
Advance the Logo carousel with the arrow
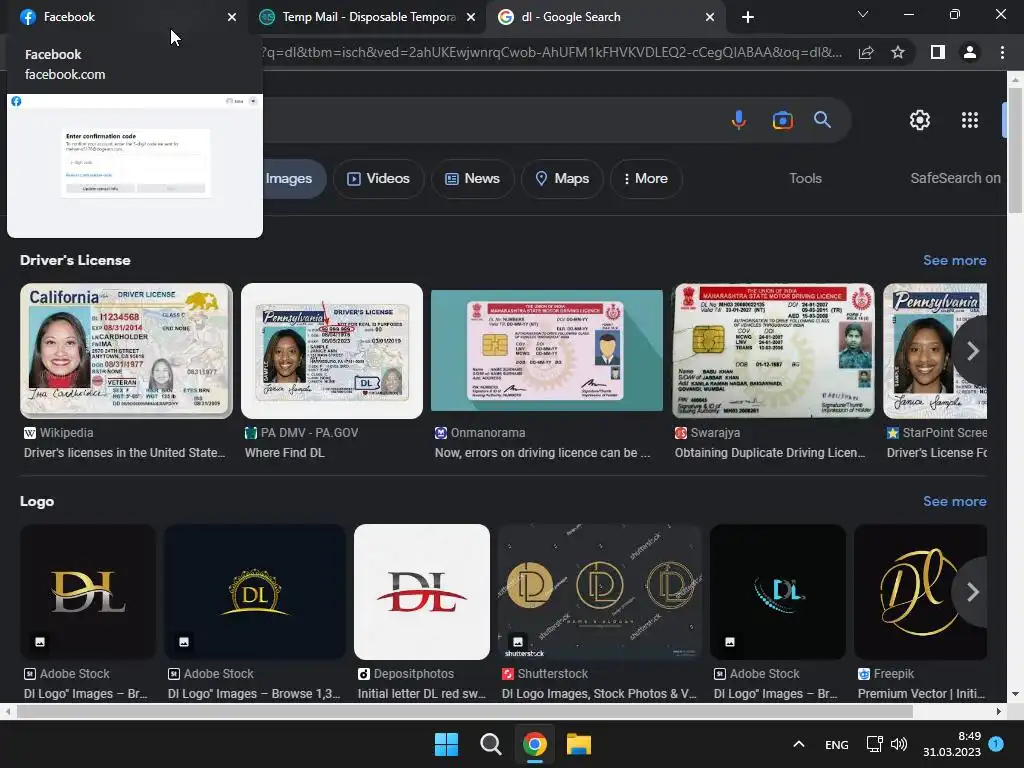972,592
